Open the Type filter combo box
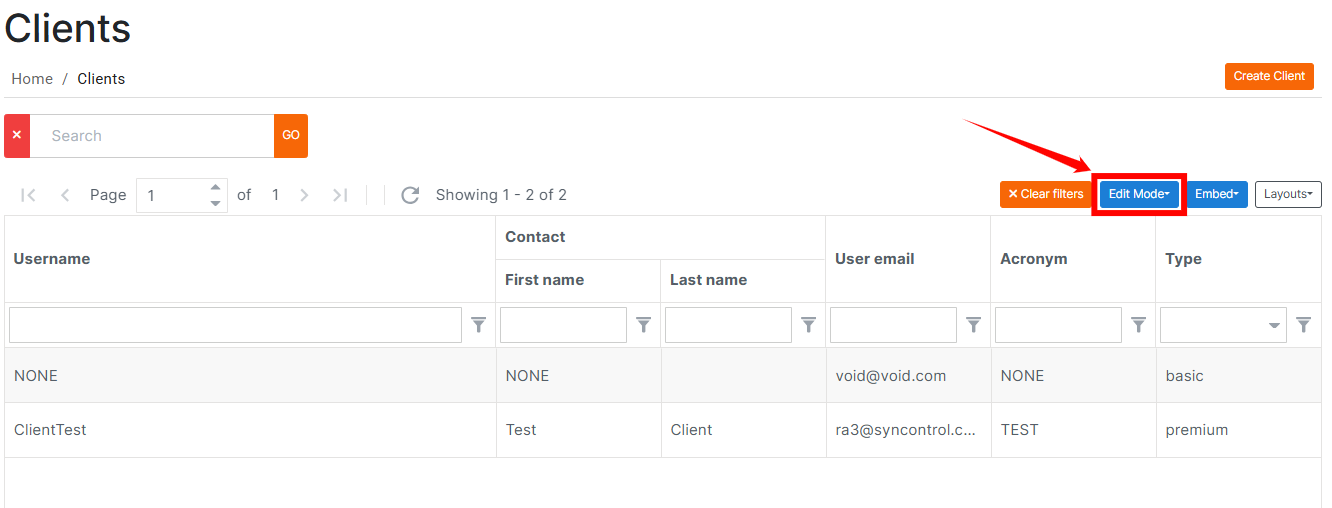 click(1224, 325)
